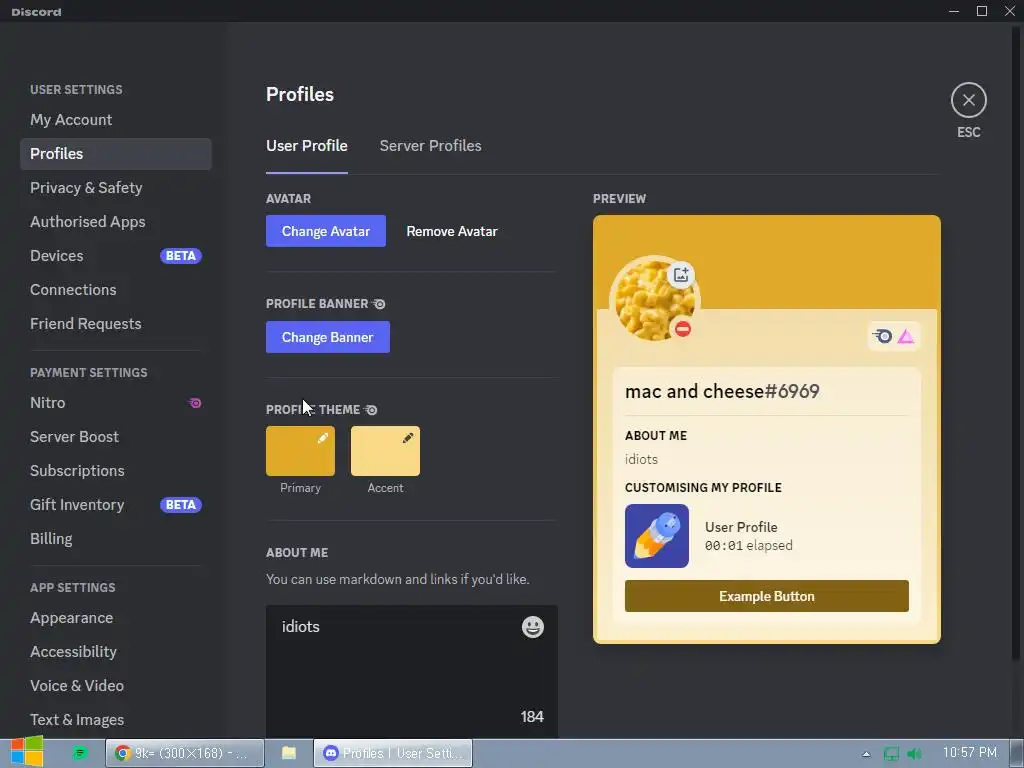This screenshot has width=1024, height=768.
Task: Click the mac and cheese#6969 username
Action: click(722, 391)
